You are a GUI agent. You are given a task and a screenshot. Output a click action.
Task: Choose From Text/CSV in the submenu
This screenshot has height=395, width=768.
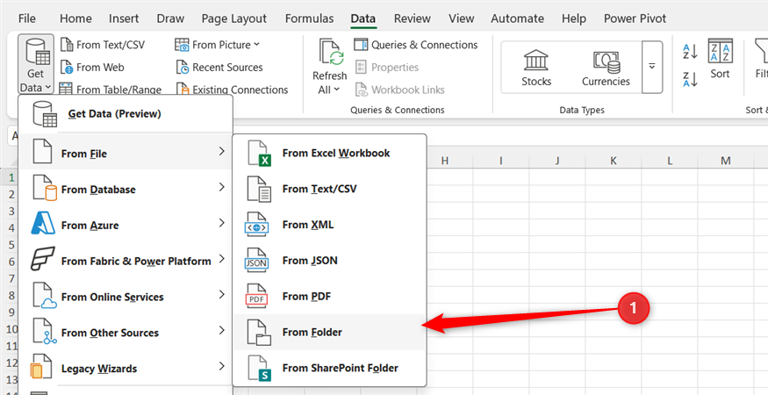pos(330,189)
